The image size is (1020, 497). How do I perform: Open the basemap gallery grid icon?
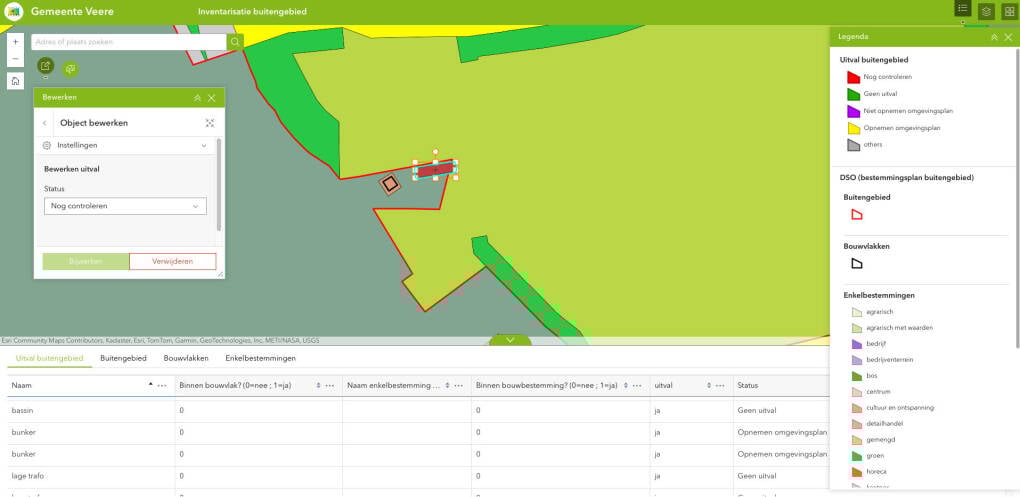tap(1008, 11)
